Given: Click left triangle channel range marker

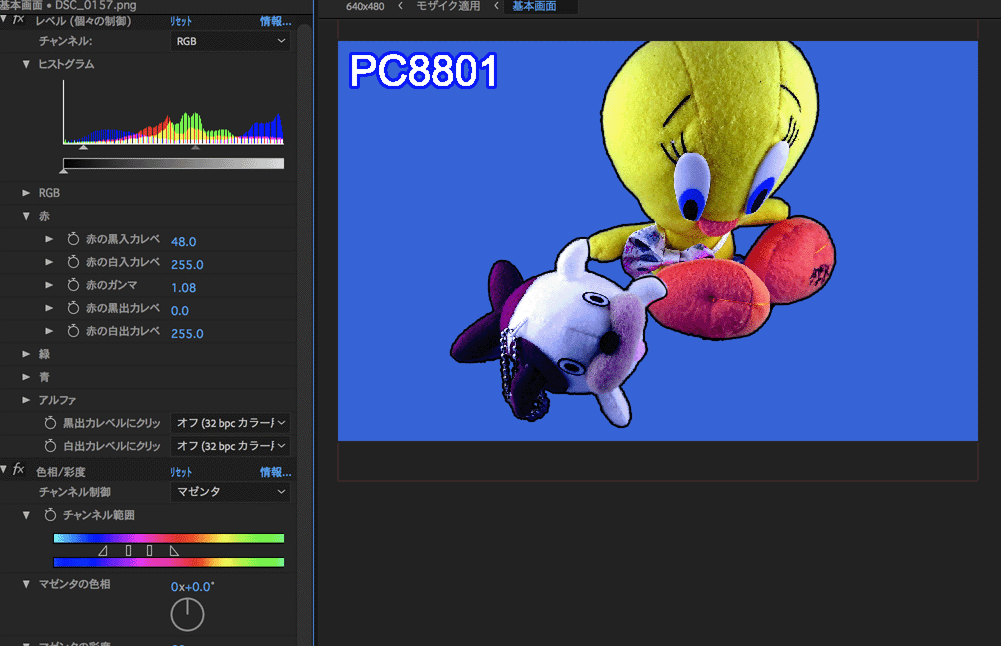Looking at the screenshot, I should (103, 550).
